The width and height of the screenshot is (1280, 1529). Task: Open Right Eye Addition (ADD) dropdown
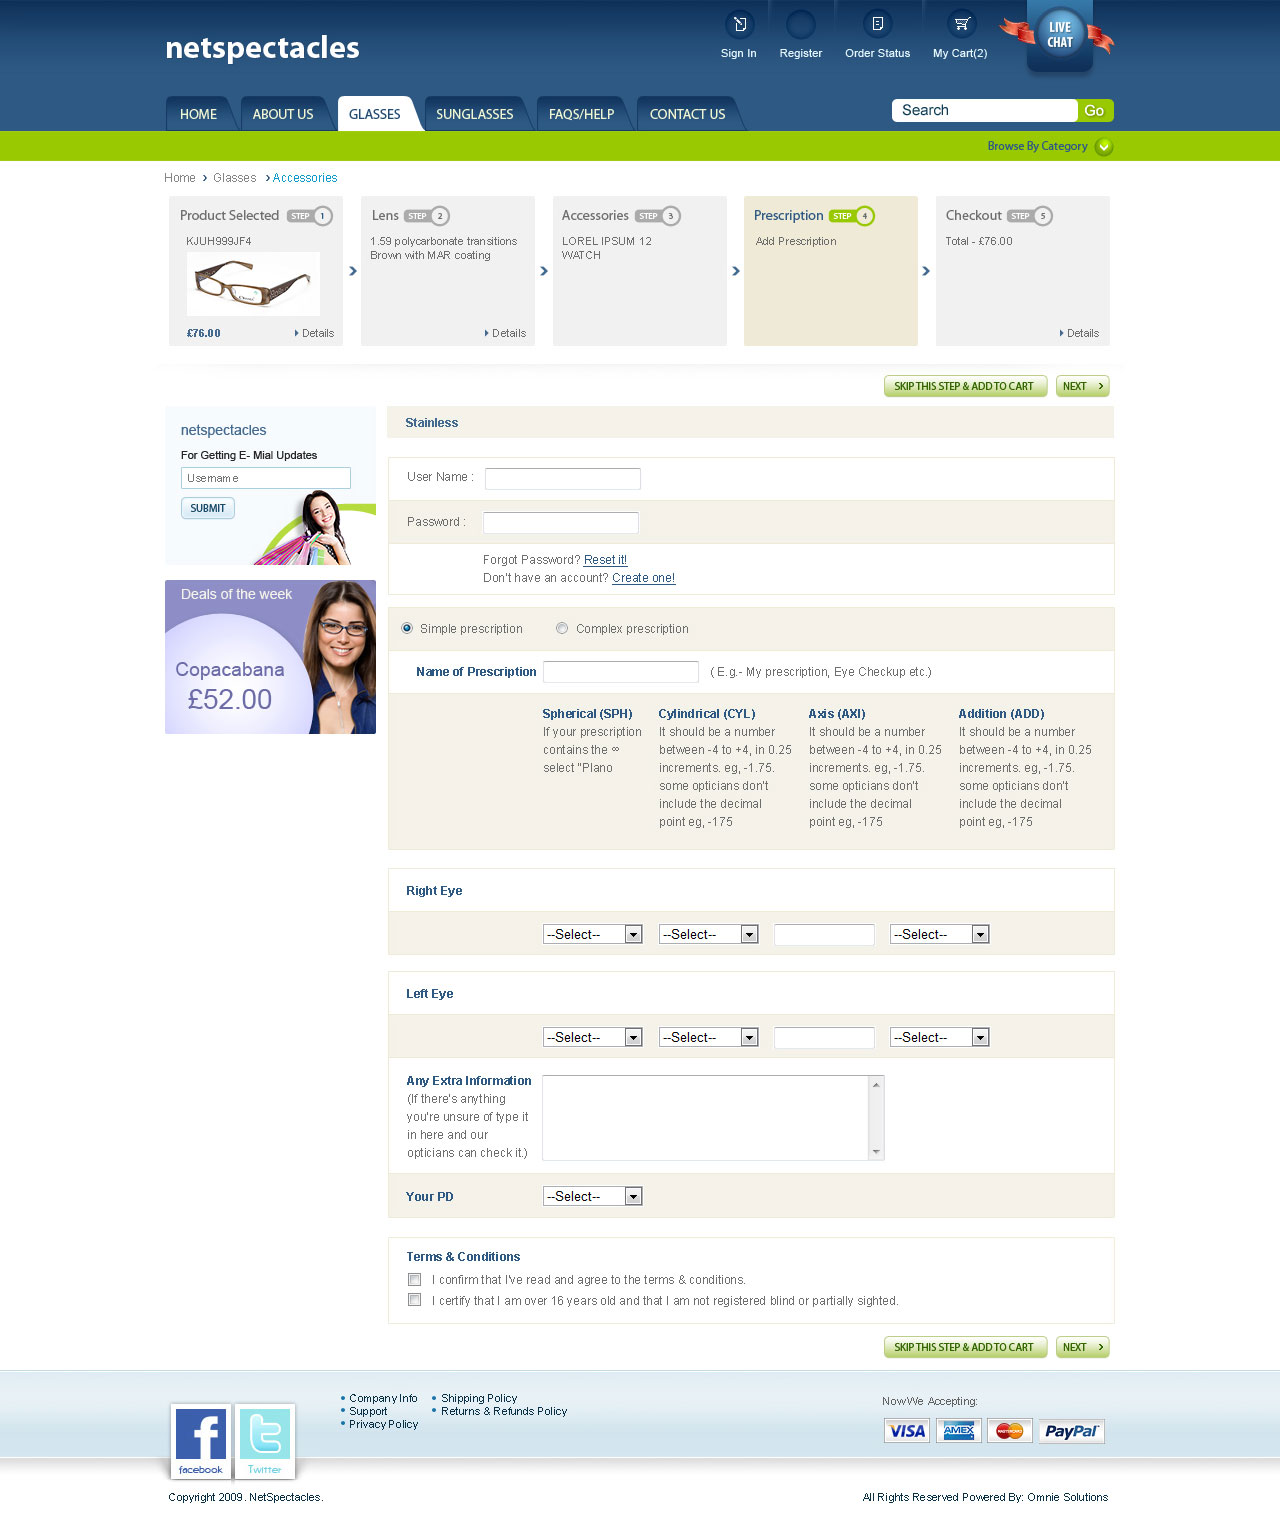939,934
